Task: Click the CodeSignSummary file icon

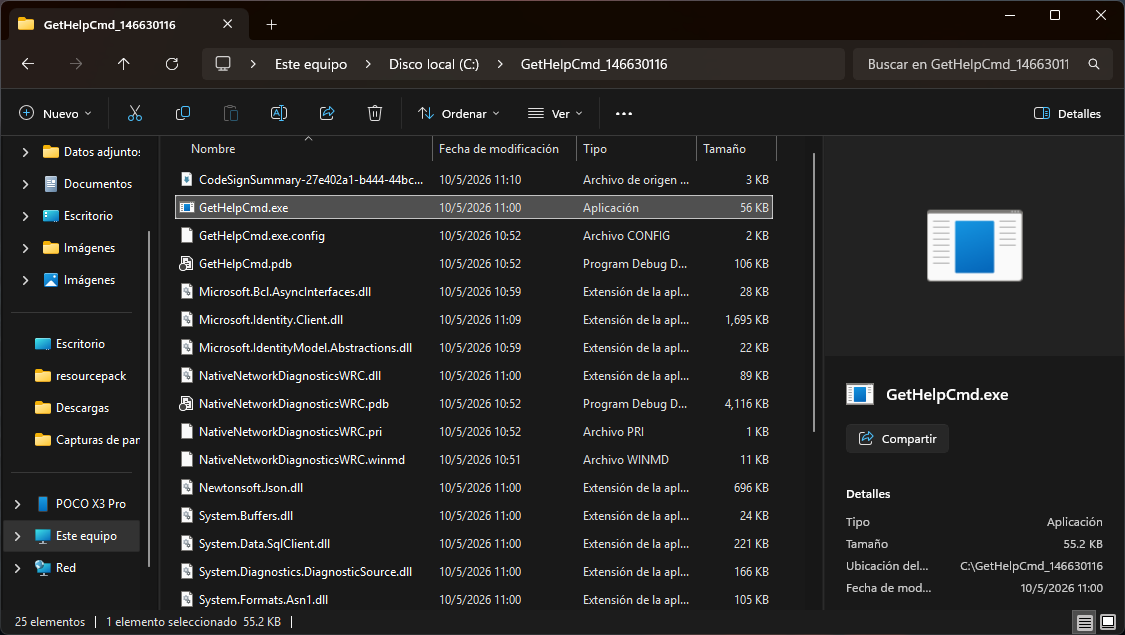Action: point(187,179)
